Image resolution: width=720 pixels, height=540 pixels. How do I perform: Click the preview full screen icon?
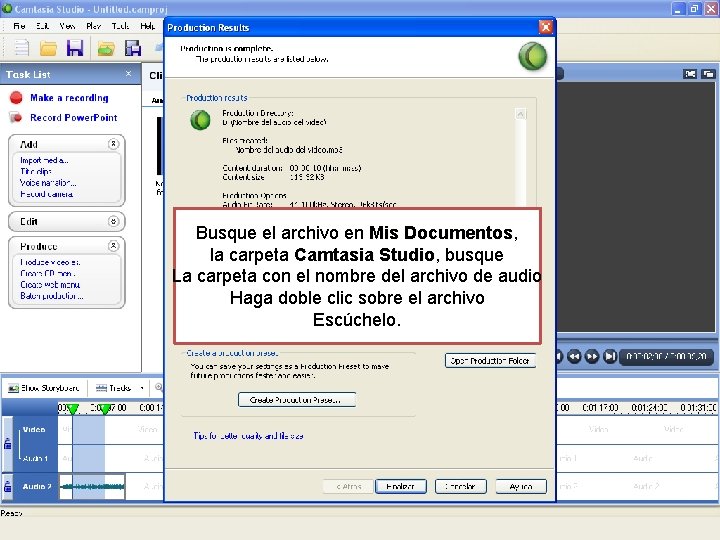(690, 74)
